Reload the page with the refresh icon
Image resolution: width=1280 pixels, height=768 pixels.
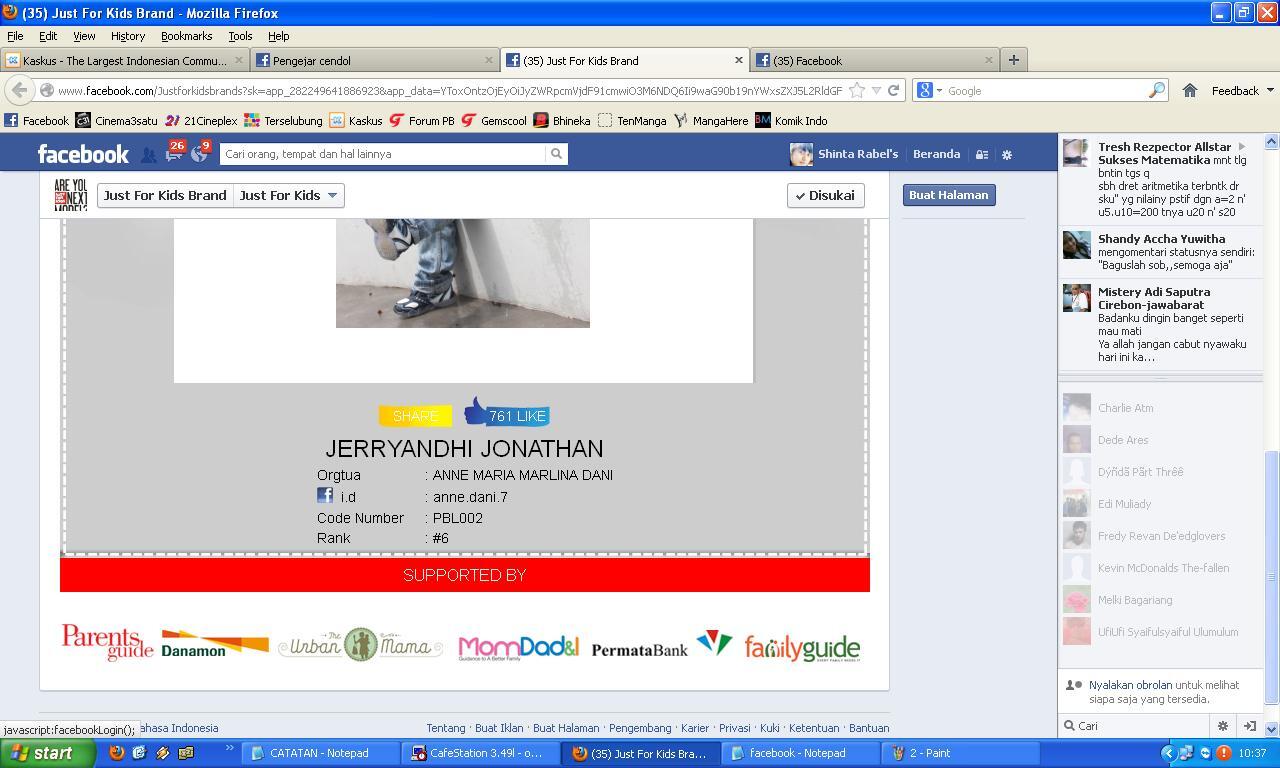pos(894,90)
